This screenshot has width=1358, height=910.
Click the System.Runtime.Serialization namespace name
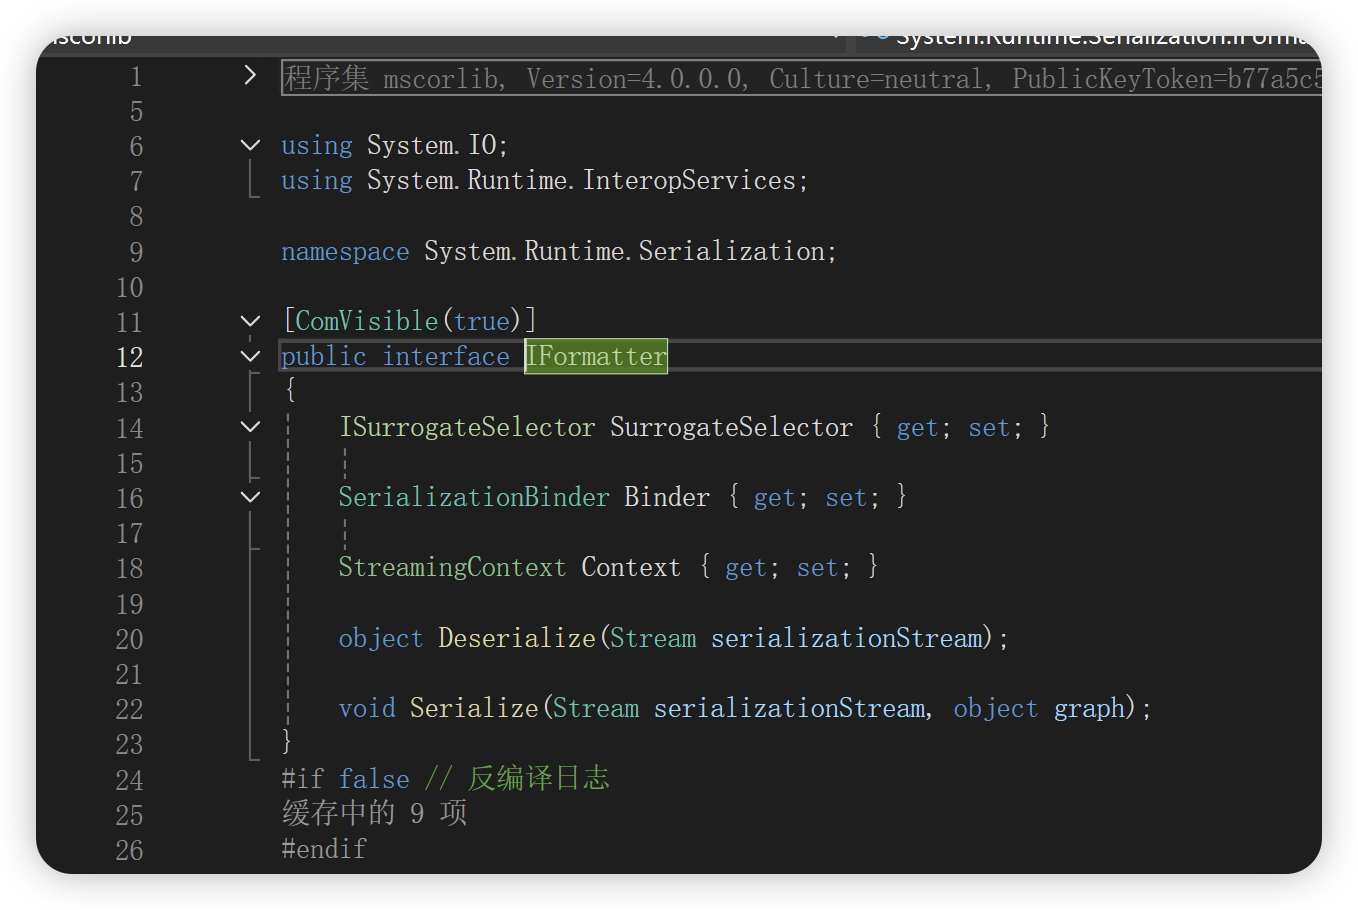[x=624, y=251]
